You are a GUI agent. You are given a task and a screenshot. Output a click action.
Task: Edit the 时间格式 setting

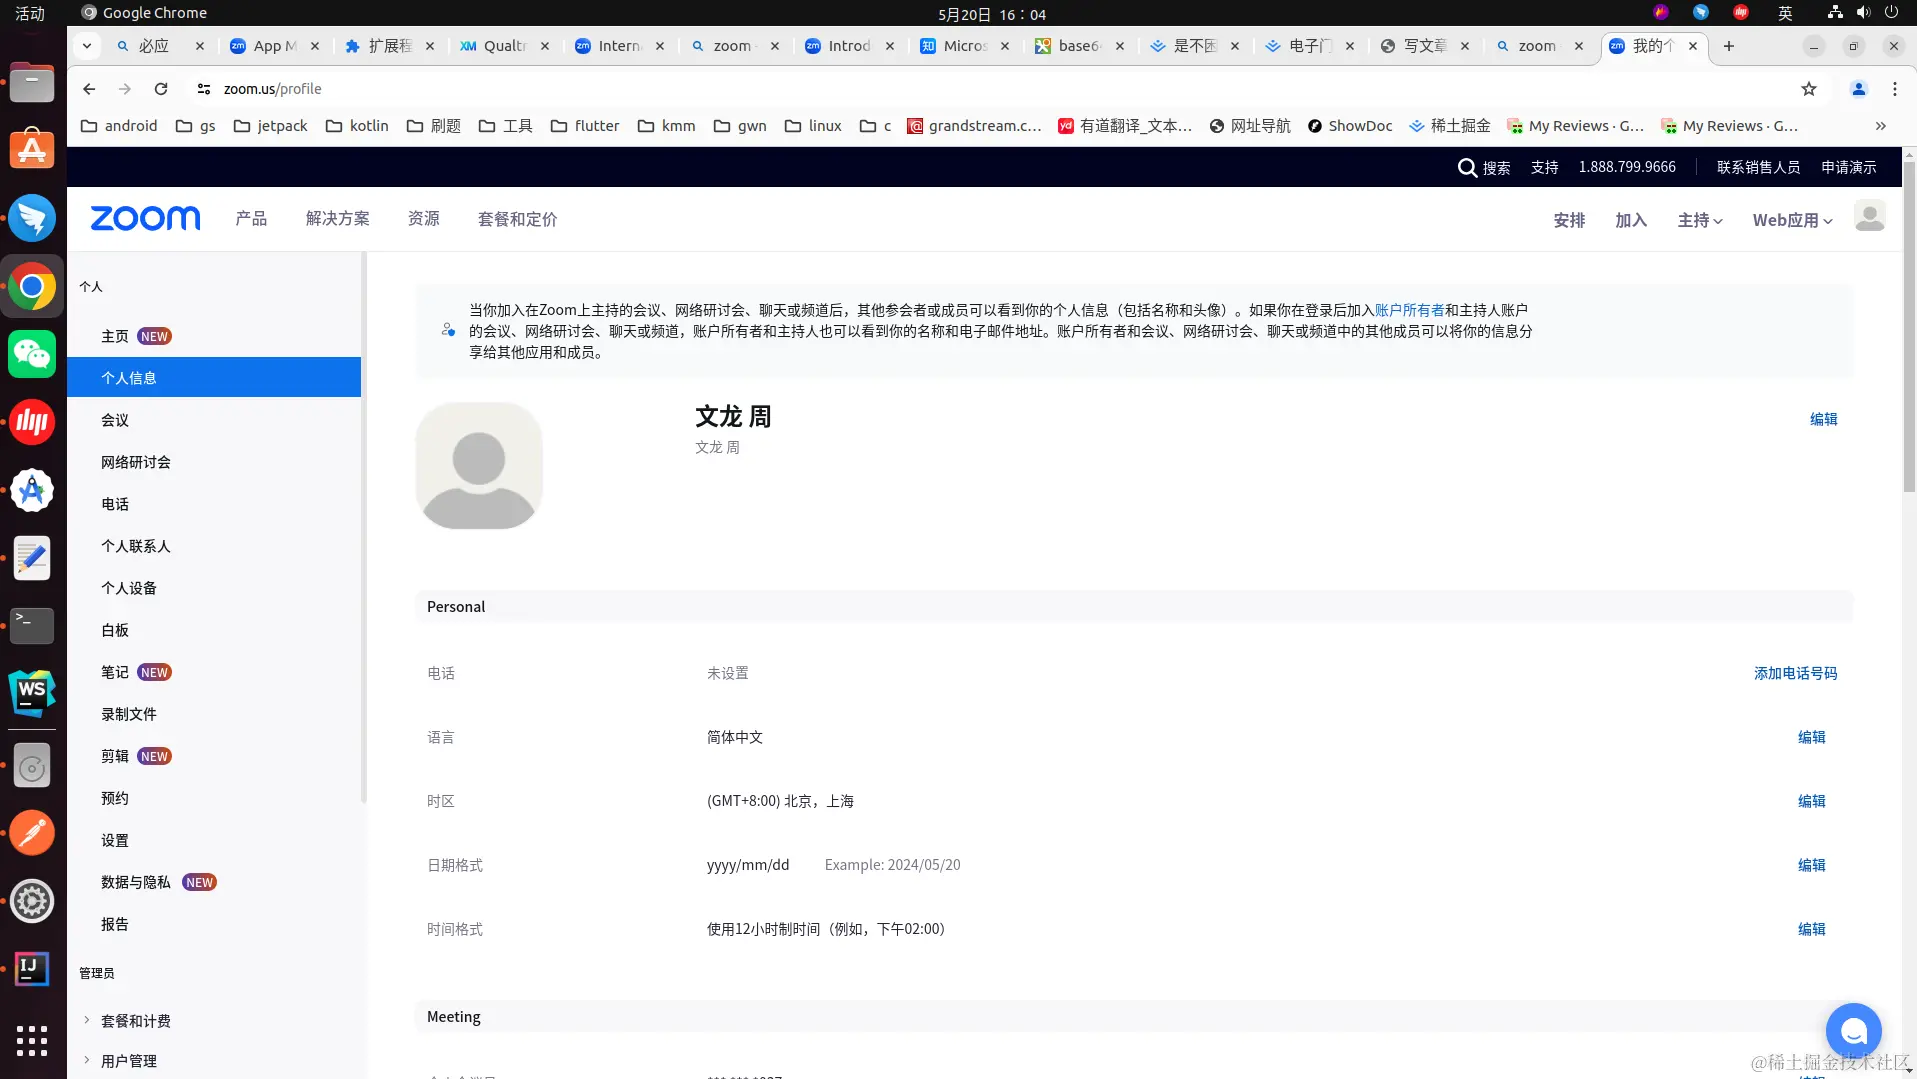point(1811,929)
